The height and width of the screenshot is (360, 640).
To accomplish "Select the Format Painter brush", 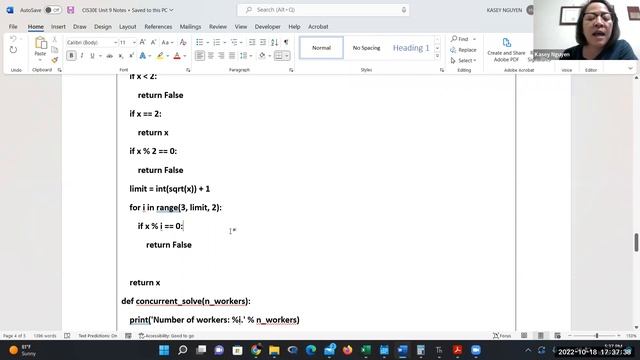I will 54,60.
